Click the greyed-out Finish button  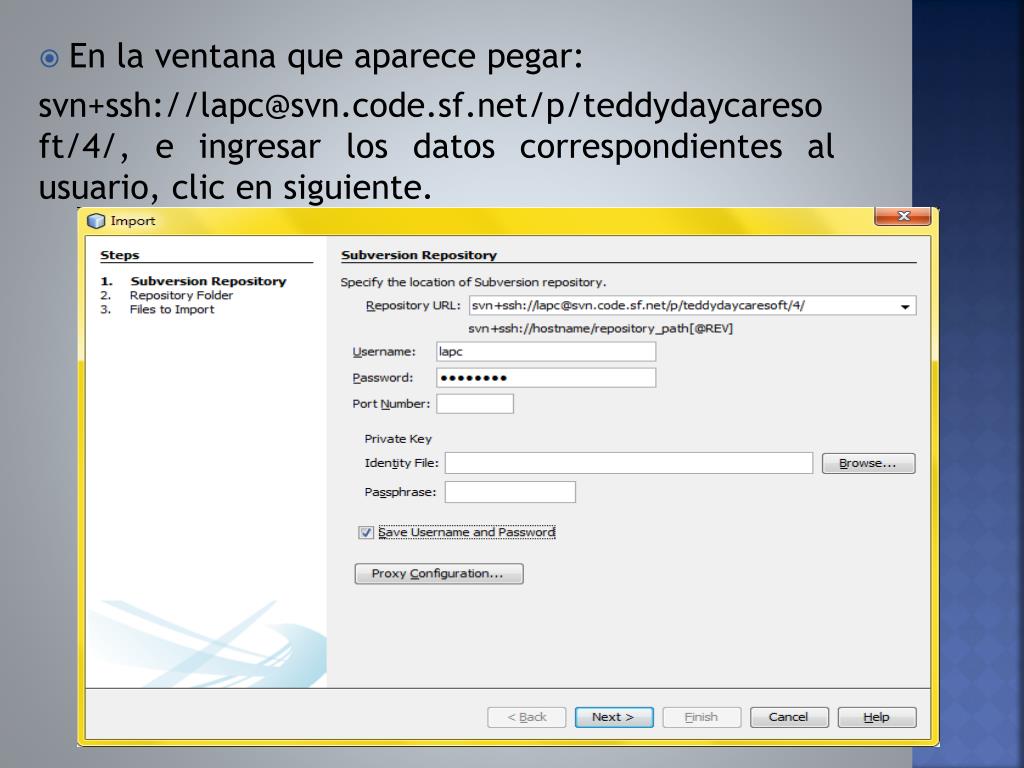pos(701,717)
